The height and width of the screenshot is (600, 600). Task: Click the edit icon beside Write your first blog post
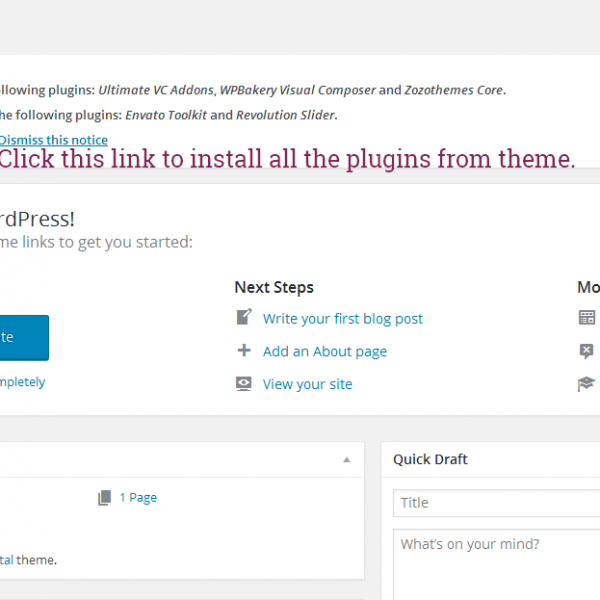(x=243, y=318)
